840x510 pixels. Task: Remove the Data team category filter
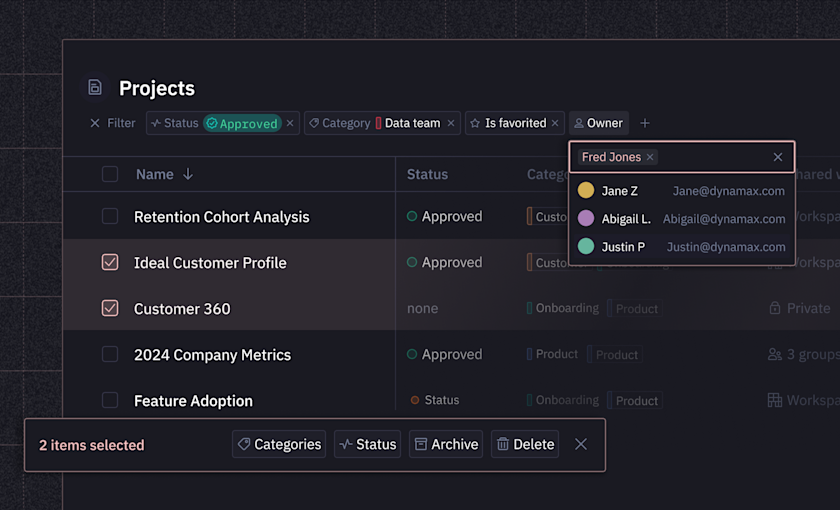coord(451,123)
